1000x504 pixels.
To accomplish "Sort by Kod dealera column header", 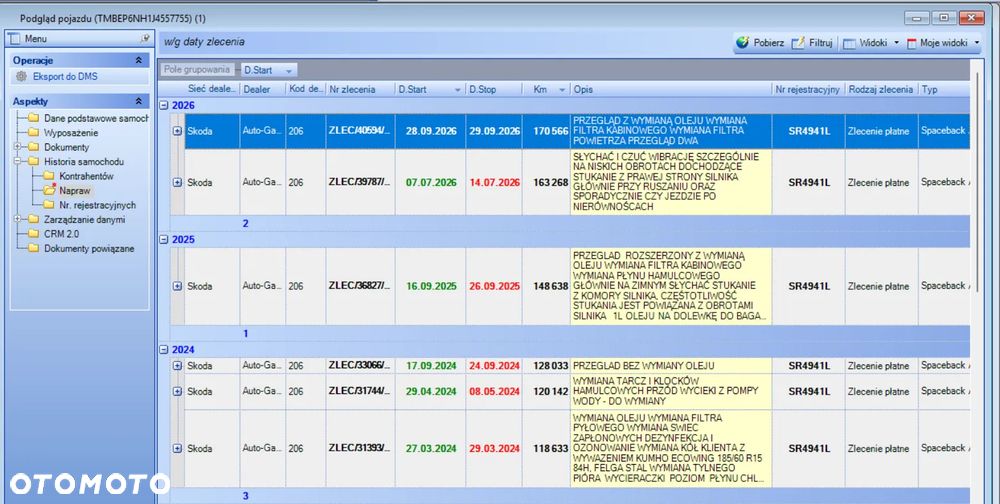I will (305, 89).
